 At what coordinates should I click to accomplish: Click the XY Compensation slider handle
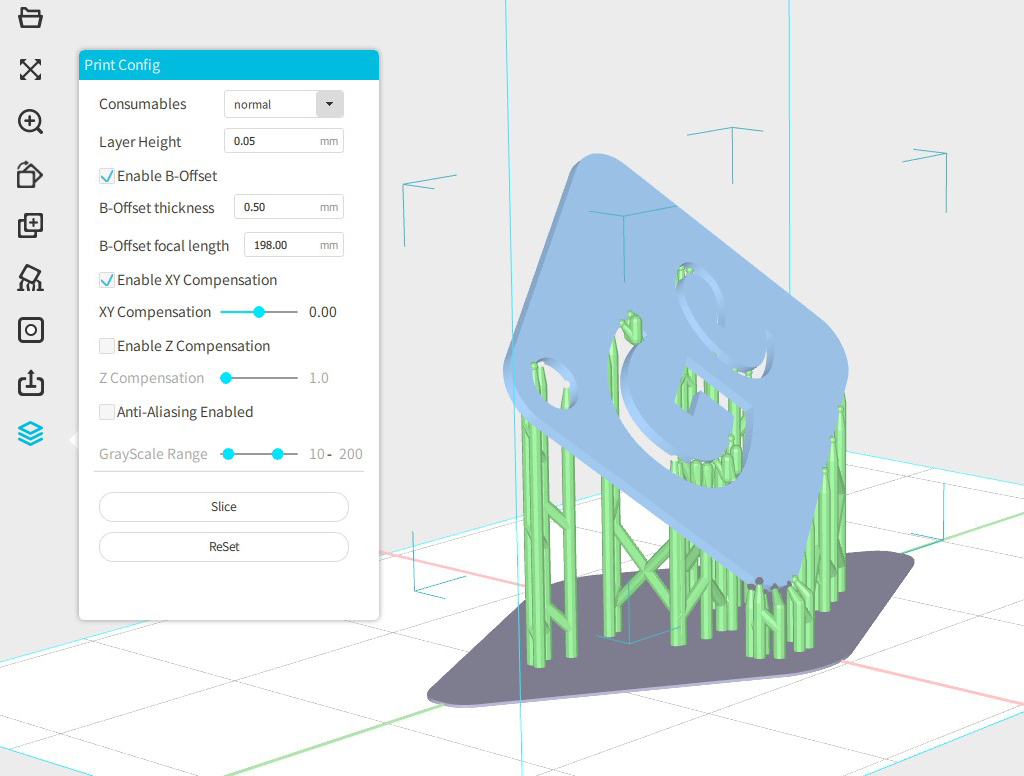point(259,312)
